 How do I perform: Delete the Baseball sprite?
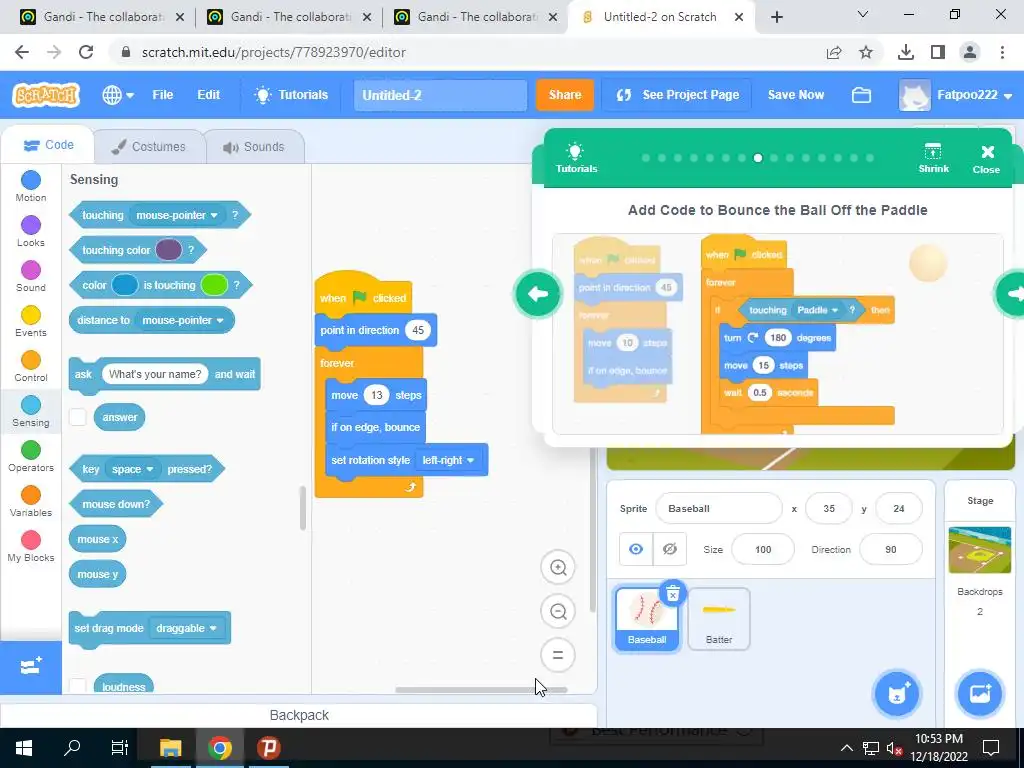point(673,593)
